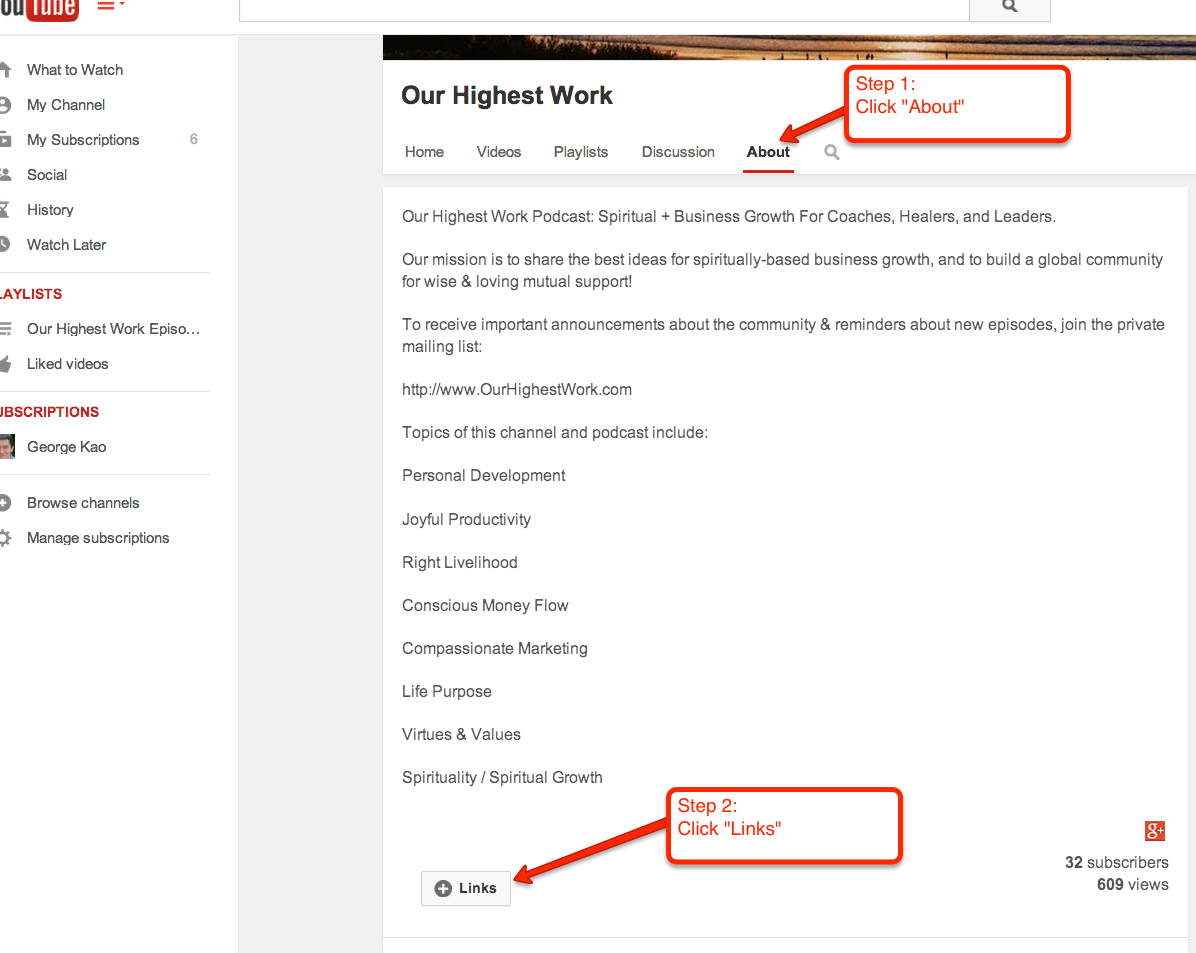This screenshot has height=953, width=1196.
Task: Open Manage subscriptions
Action: coord(98,538)
